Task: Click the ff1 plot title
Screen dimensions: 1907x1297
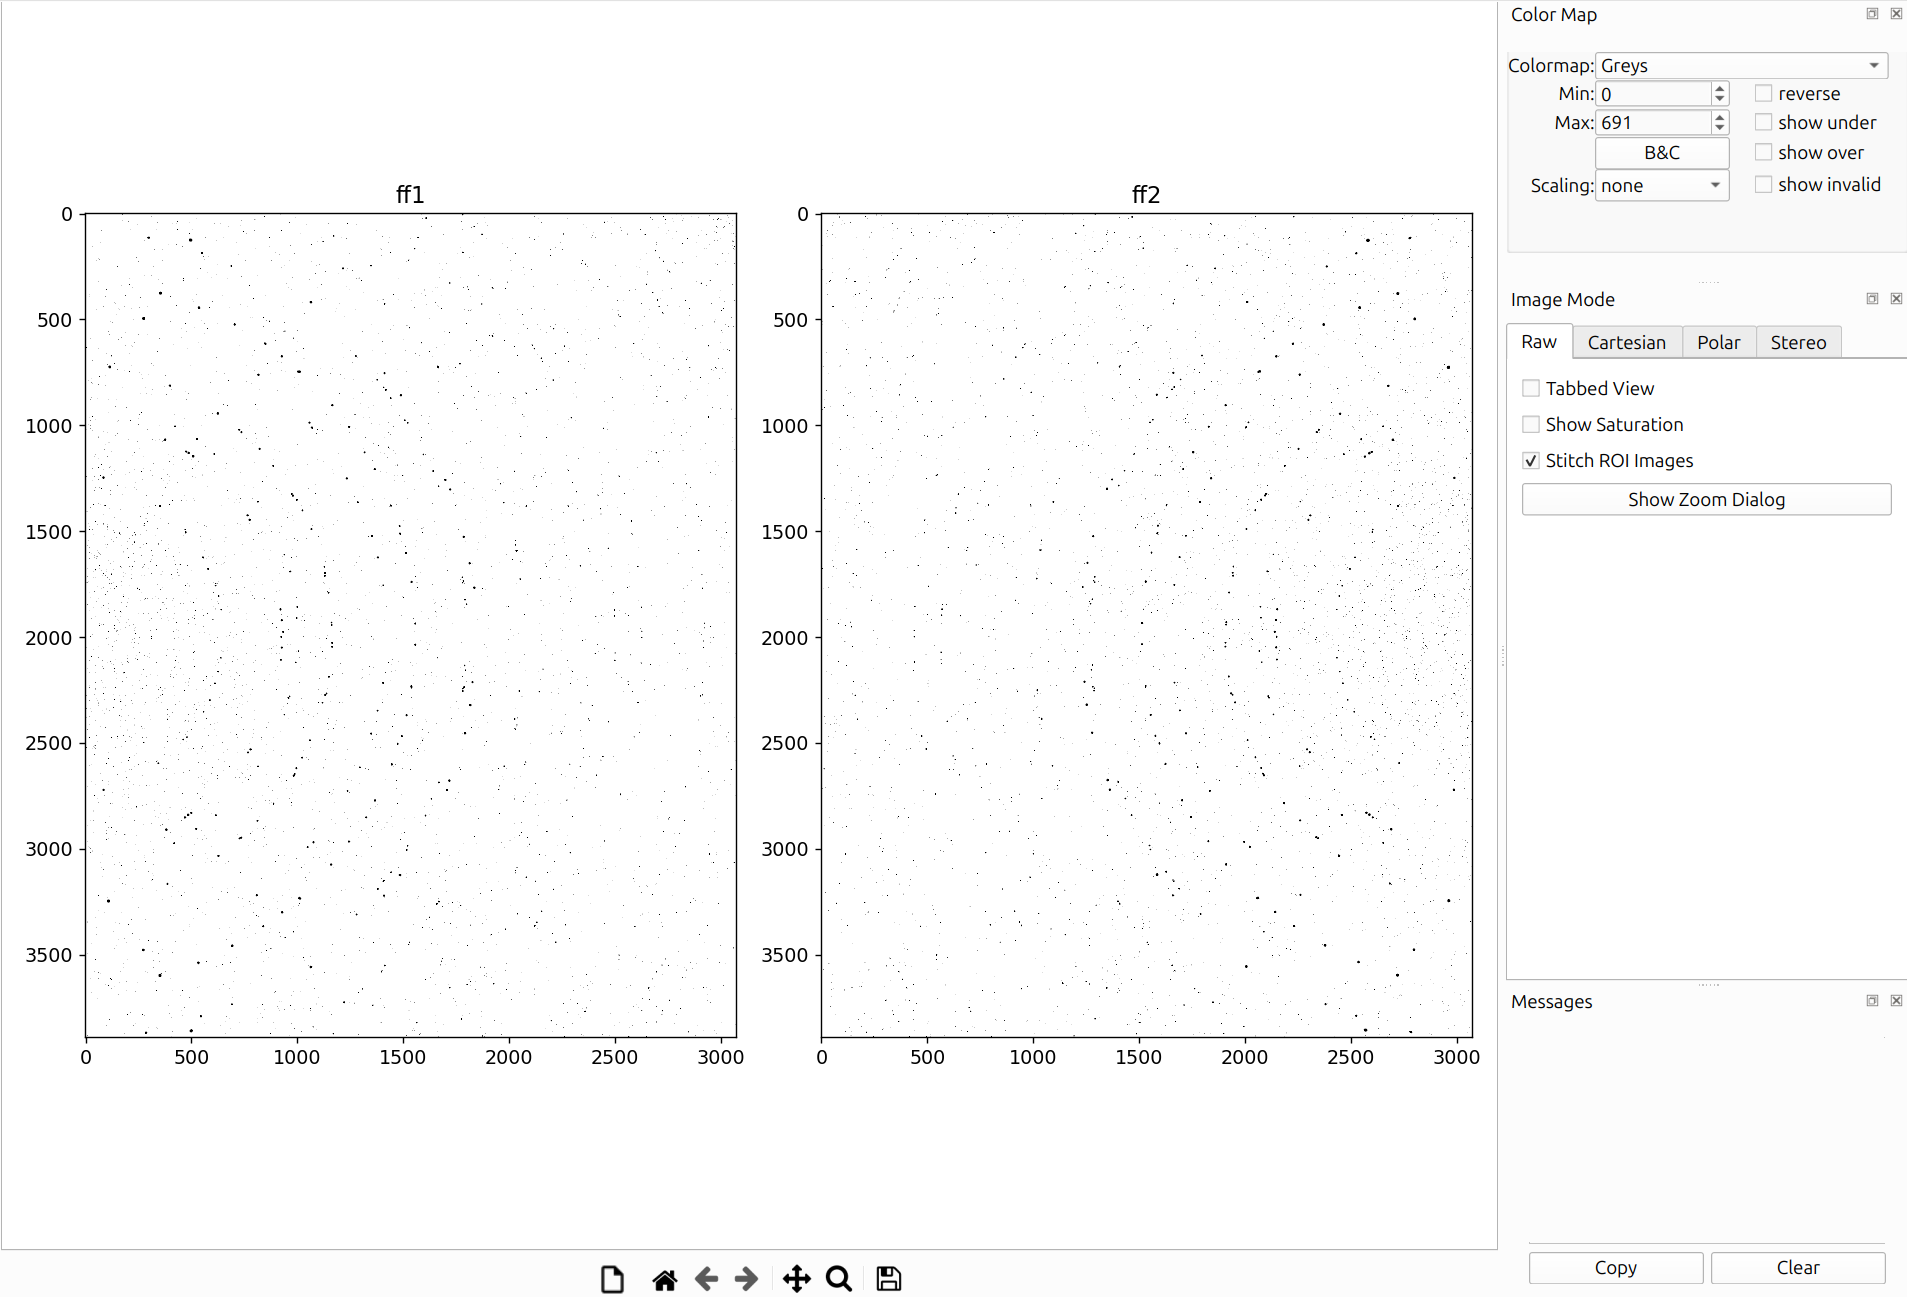Action: pyautogui.click(x=410, y=194)
